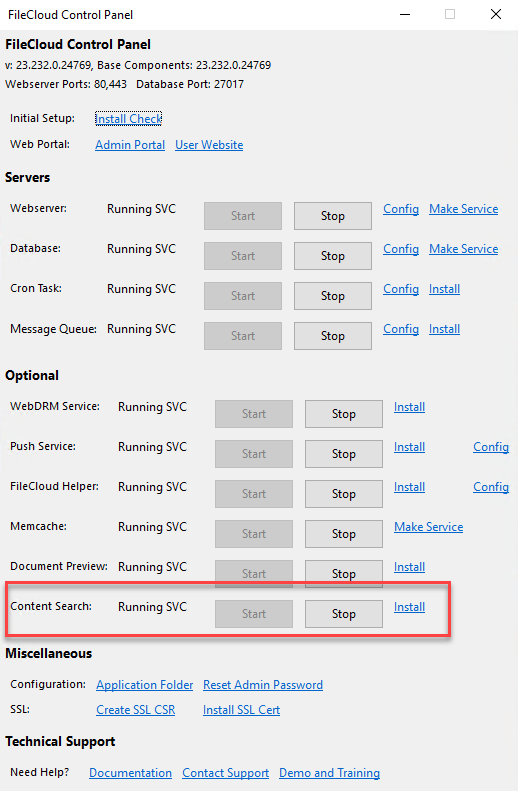Click Make Service for Database

click(464, 249)
